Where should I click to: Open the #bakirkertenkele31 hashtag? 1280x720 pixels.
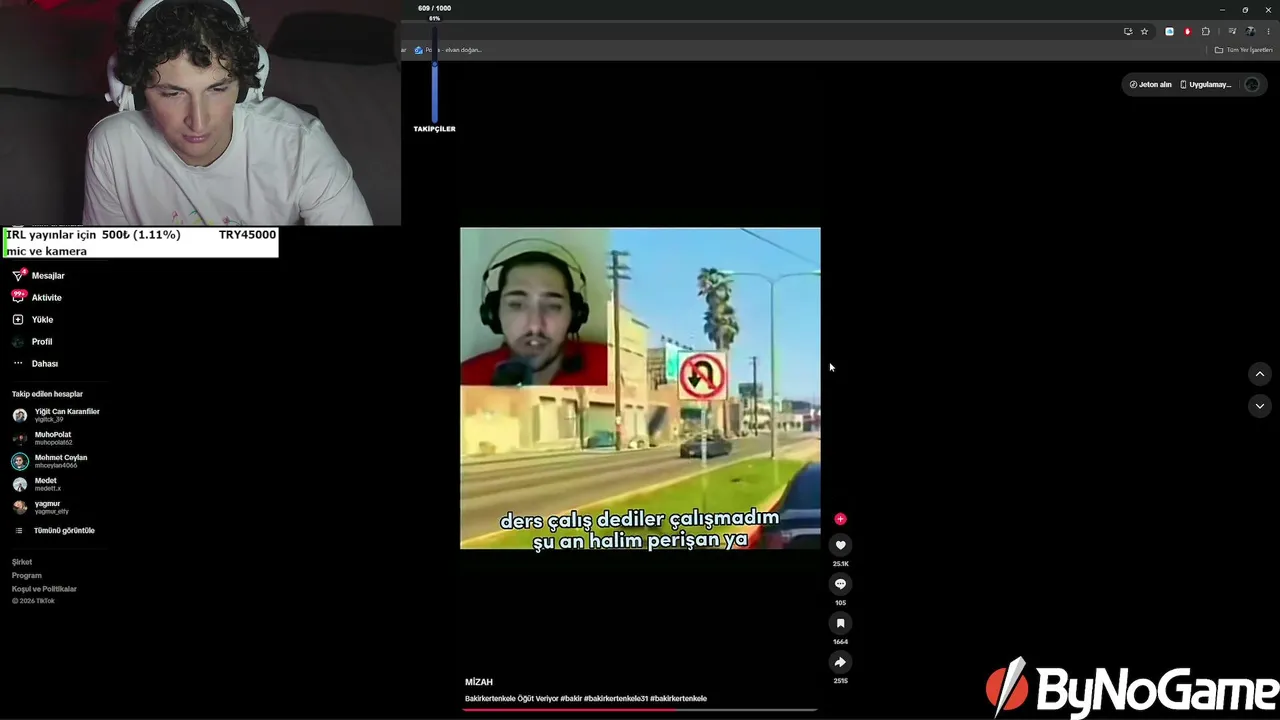pos(616,698)
